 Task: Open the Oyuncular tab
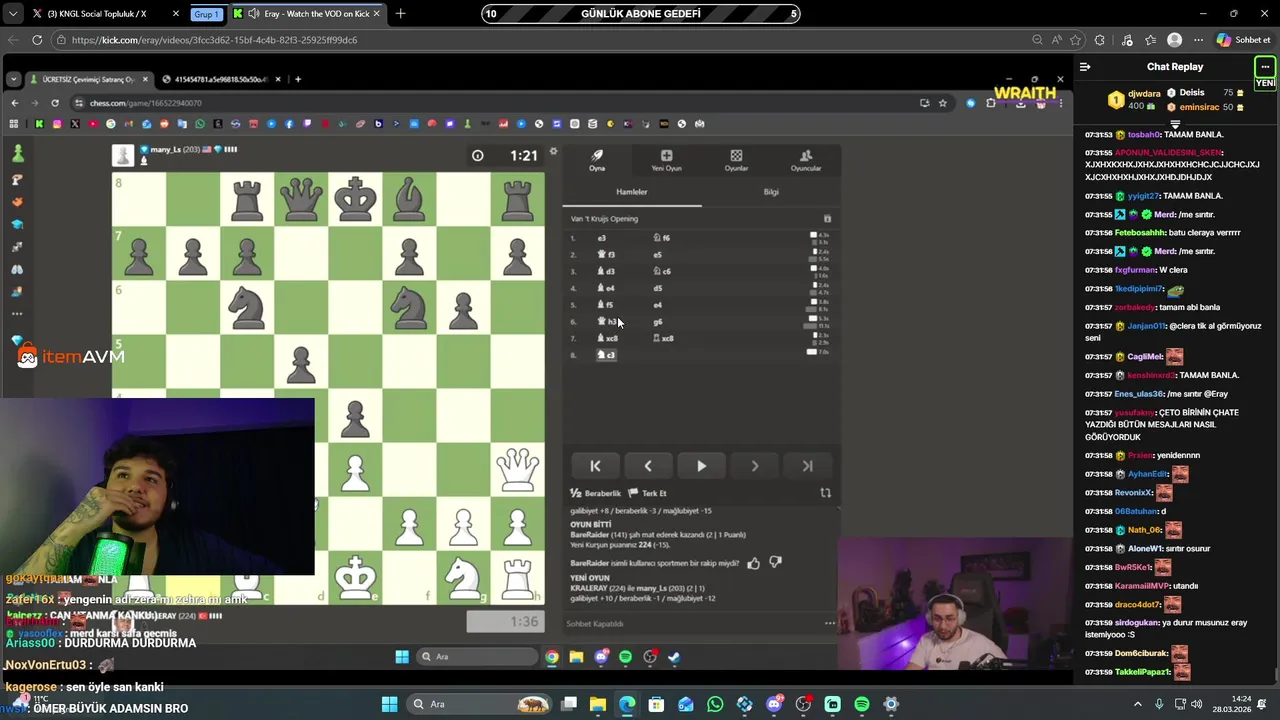pyautogui.click(x=806, y=161)
